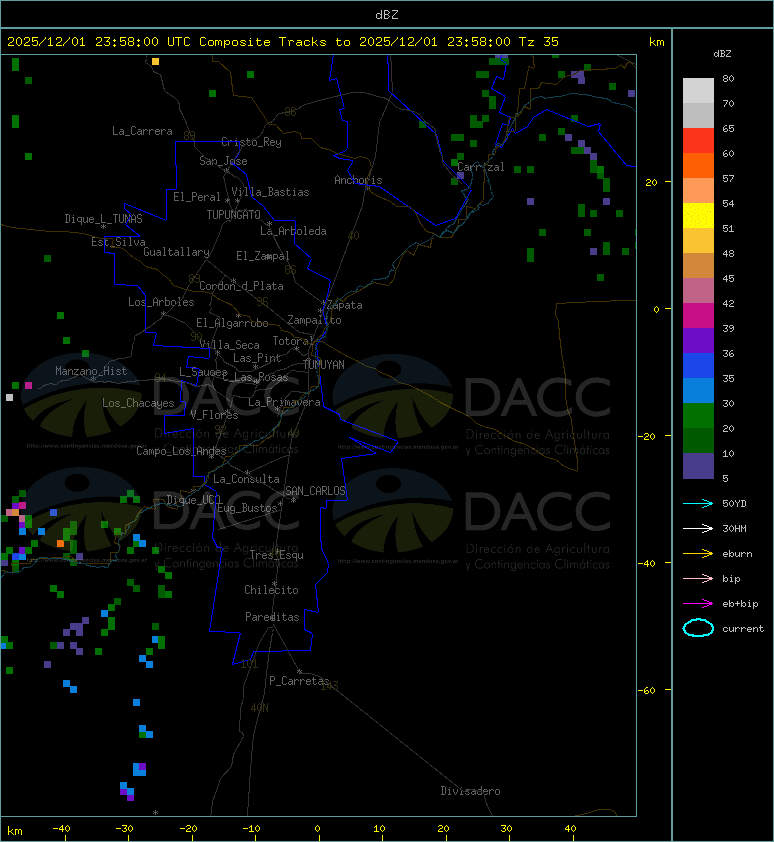Click the dBZ title at top center
The height and width of the screenshot is (842, 774).
pos(387,14)
